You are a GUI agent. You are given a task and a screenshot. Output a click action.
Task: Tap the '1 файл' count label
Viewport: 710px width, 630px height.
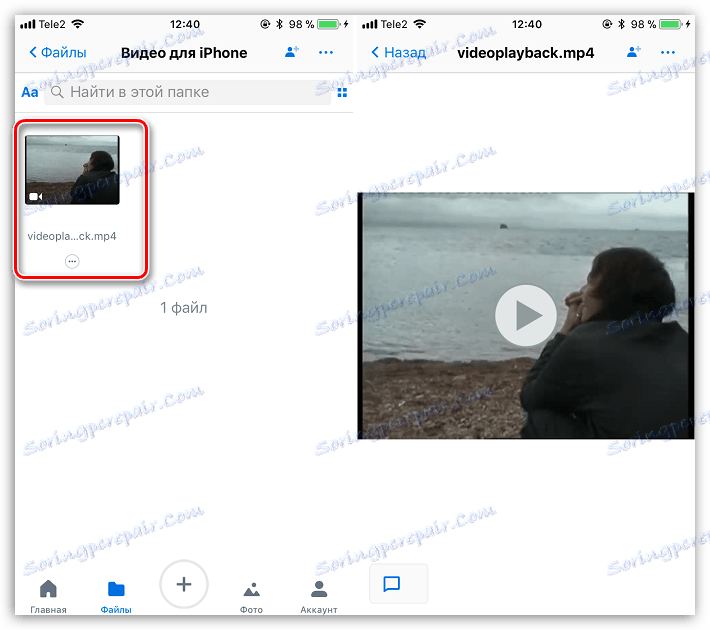pos(184,308)
